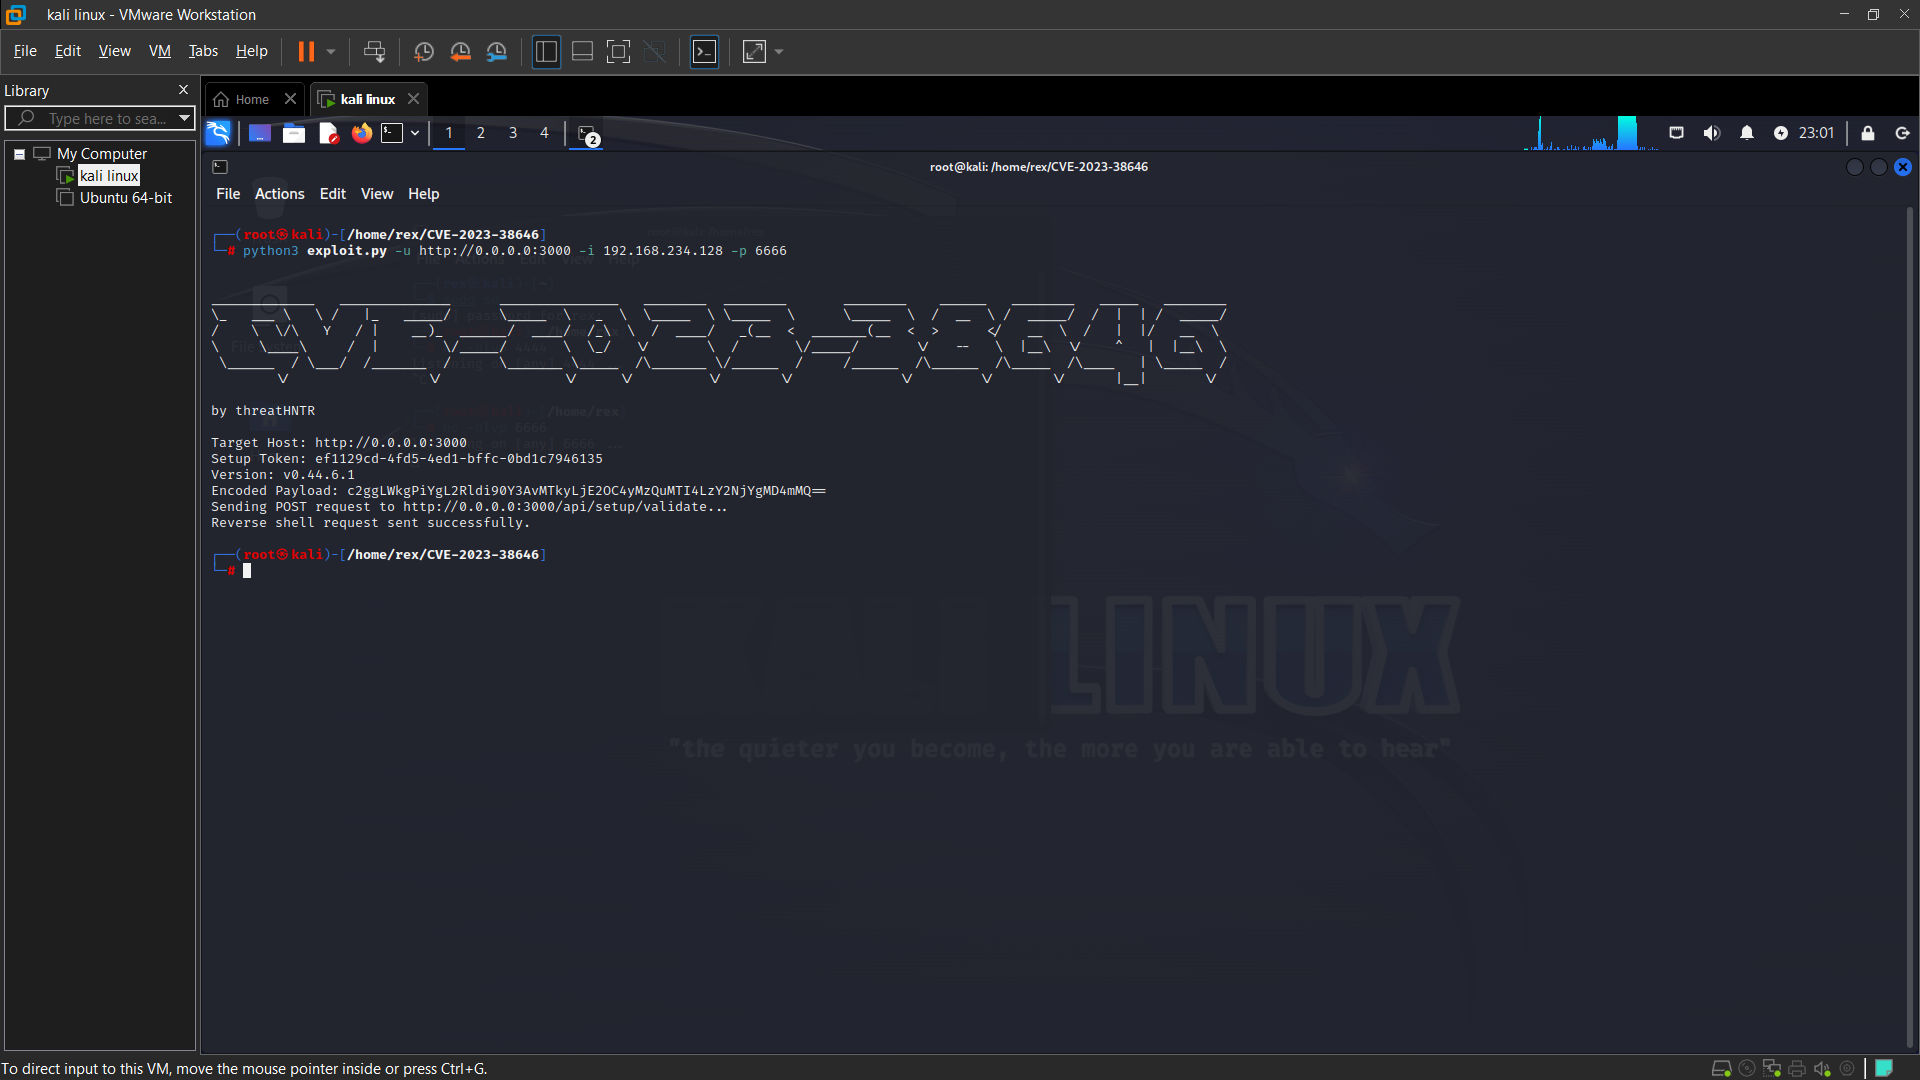This screenshot has width=1920, height=1080.
Task: Launch Firefox from the Kali panel
Action: click(361, 133)
